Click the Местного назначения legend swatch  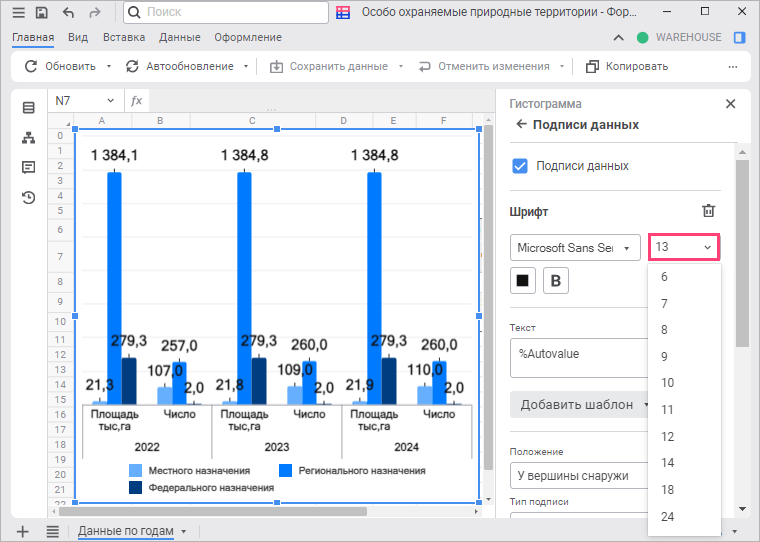(x=136, y=470)
